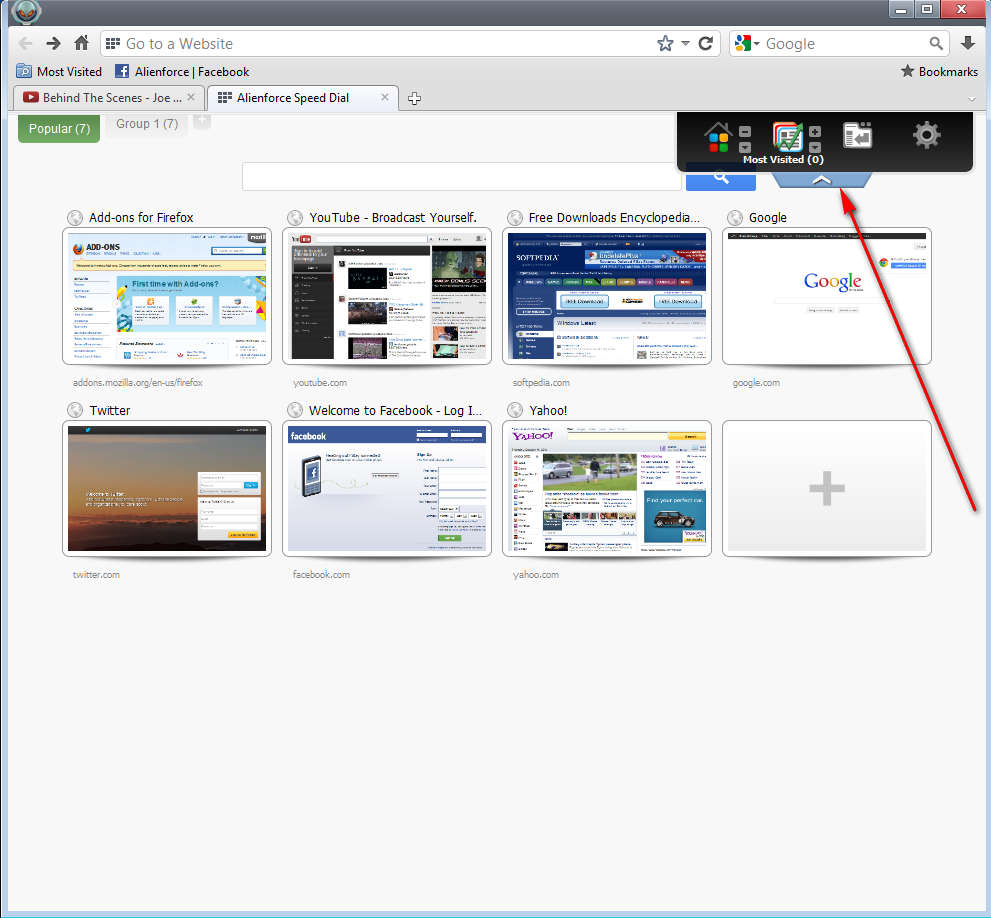Click the blue search button
Image resolution: width=991 pixels, height=918 pixels.
720,179
